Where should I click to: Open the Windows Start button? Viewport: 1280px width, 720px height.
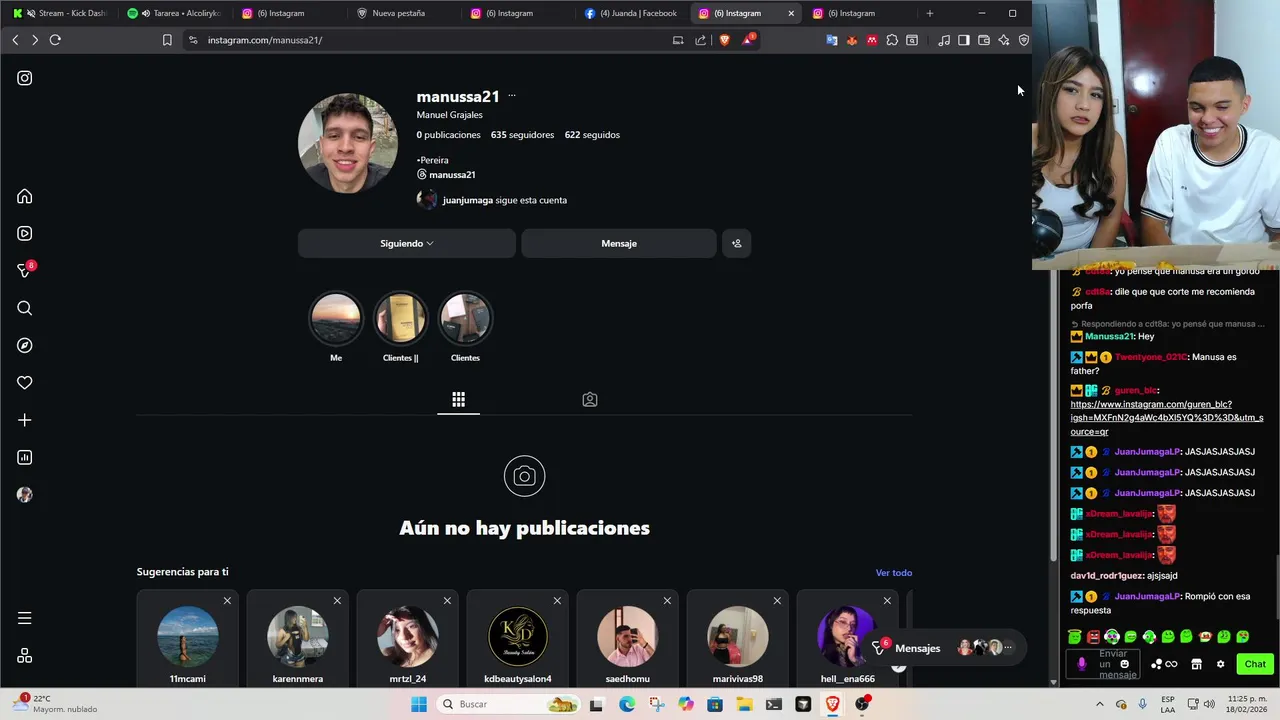coord(419,704)
